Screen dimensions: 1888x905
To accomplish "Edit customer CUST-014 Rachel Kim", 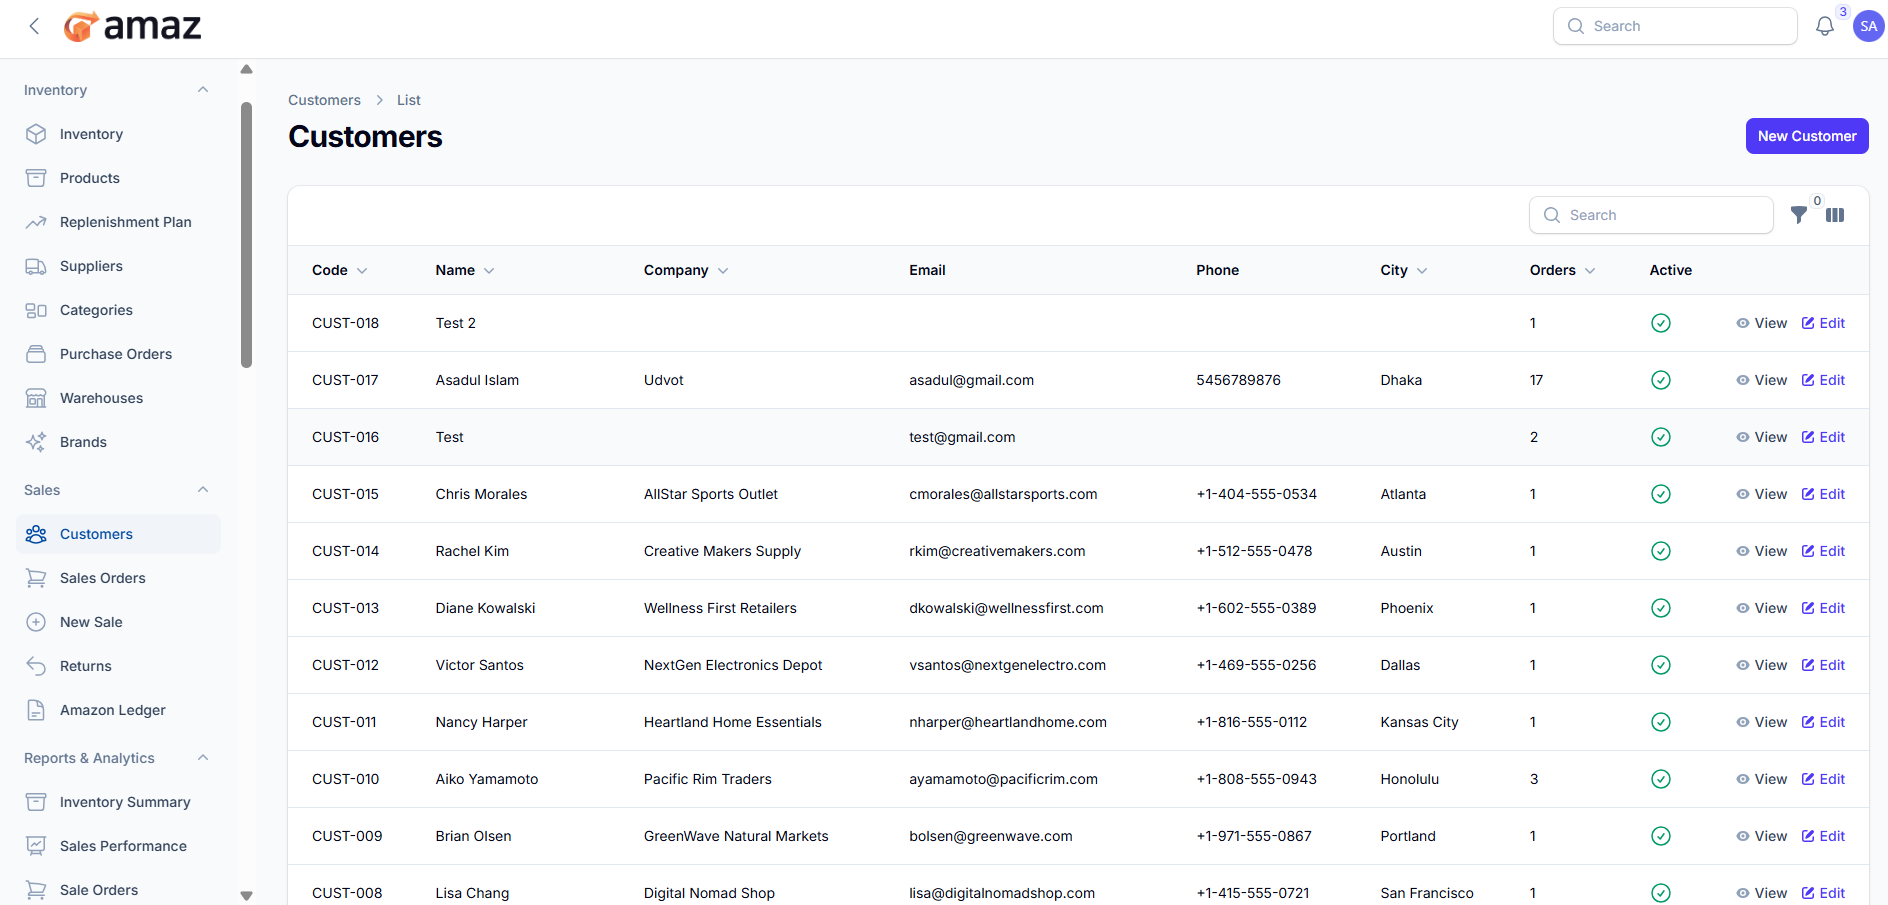I will (x=1823, y=551).
